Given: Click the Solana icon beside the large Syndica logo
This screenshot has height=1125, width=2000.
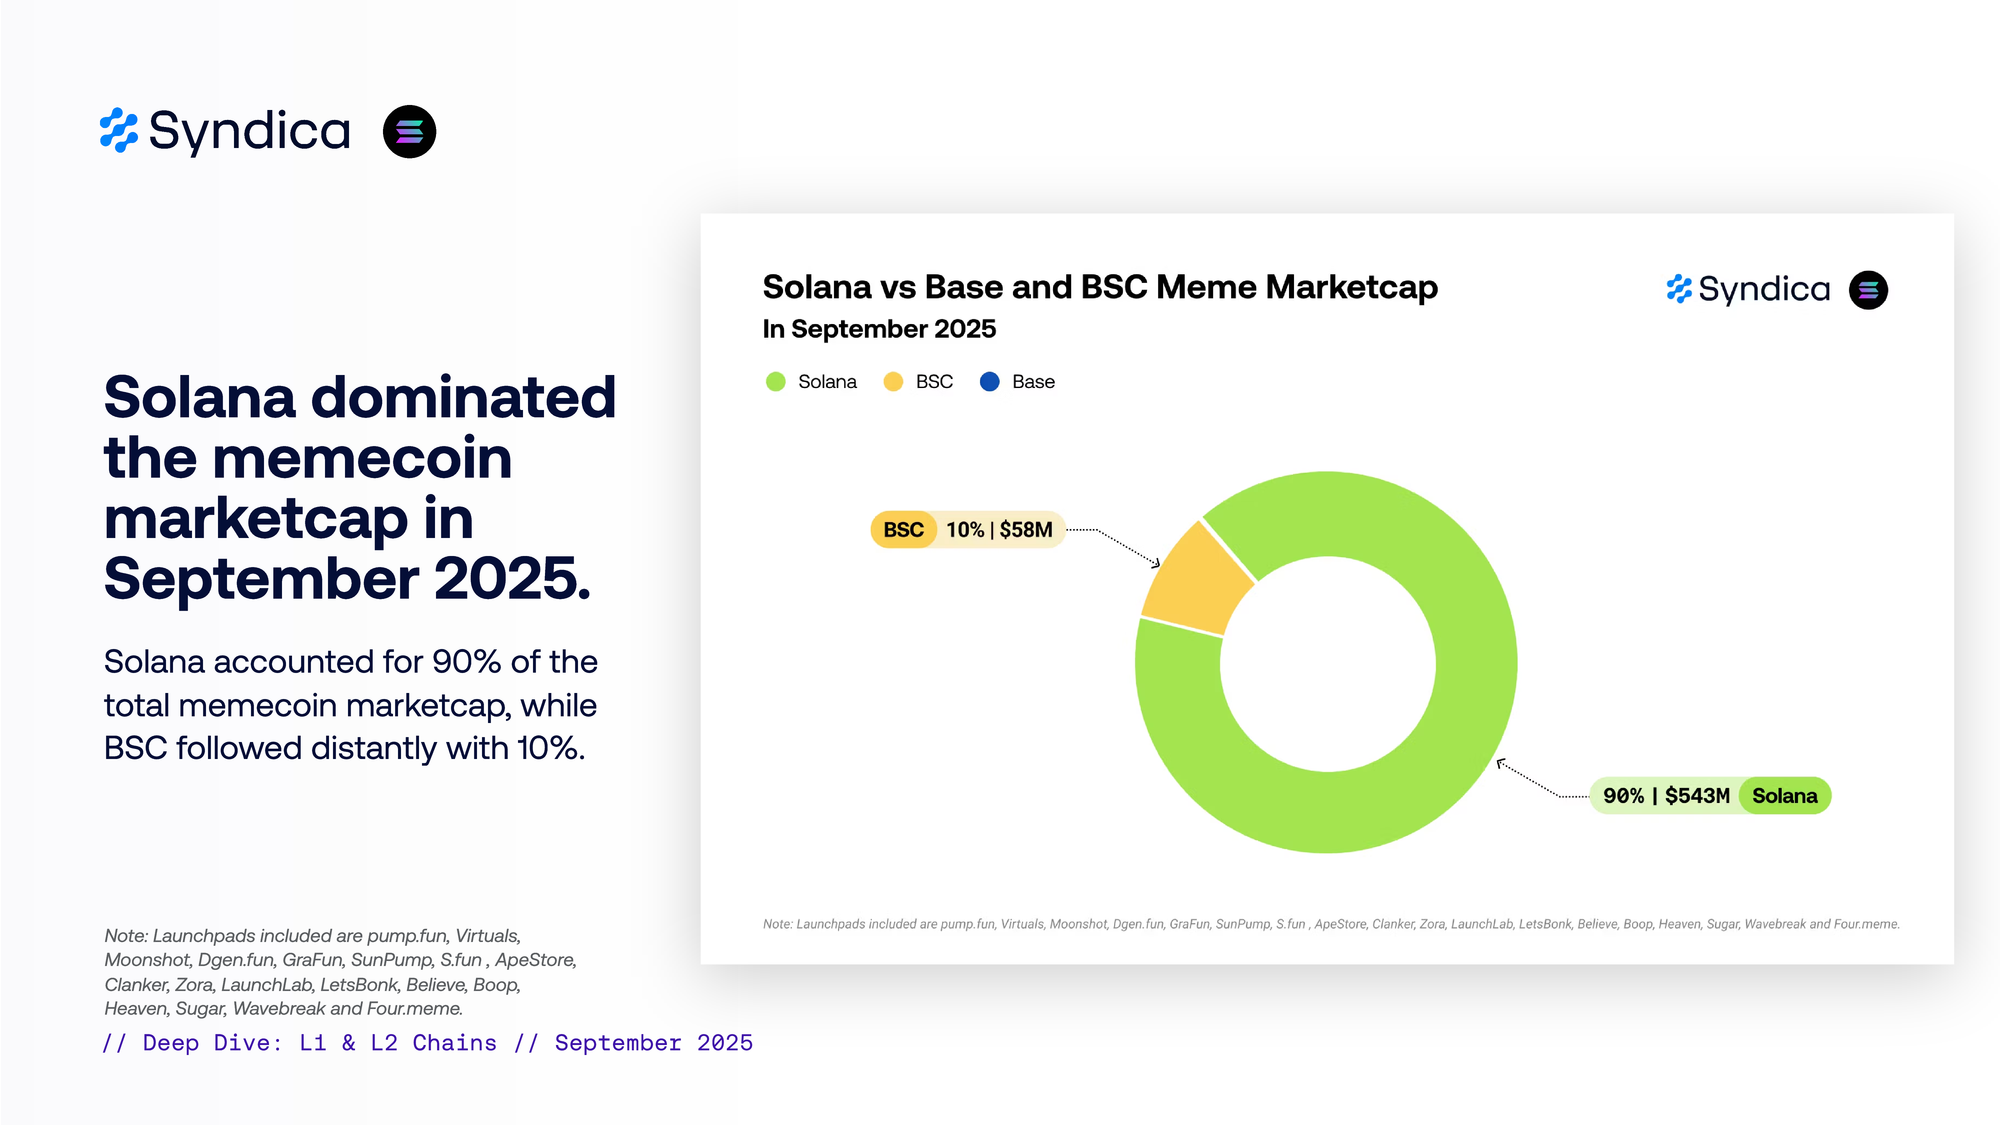Looking at the screenshot, I should tap(409, 131).
